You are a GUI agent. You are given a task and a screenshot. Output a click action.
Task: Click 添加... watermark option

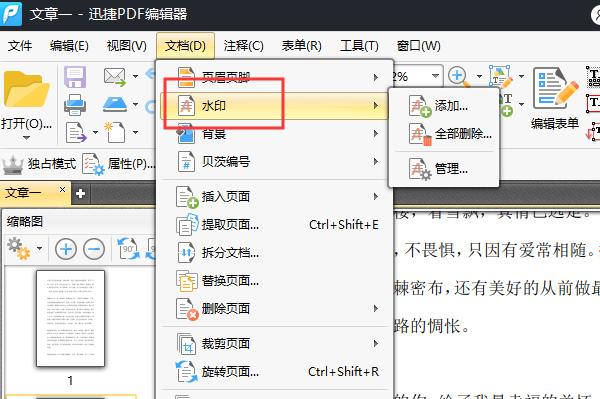click(444, 106)
